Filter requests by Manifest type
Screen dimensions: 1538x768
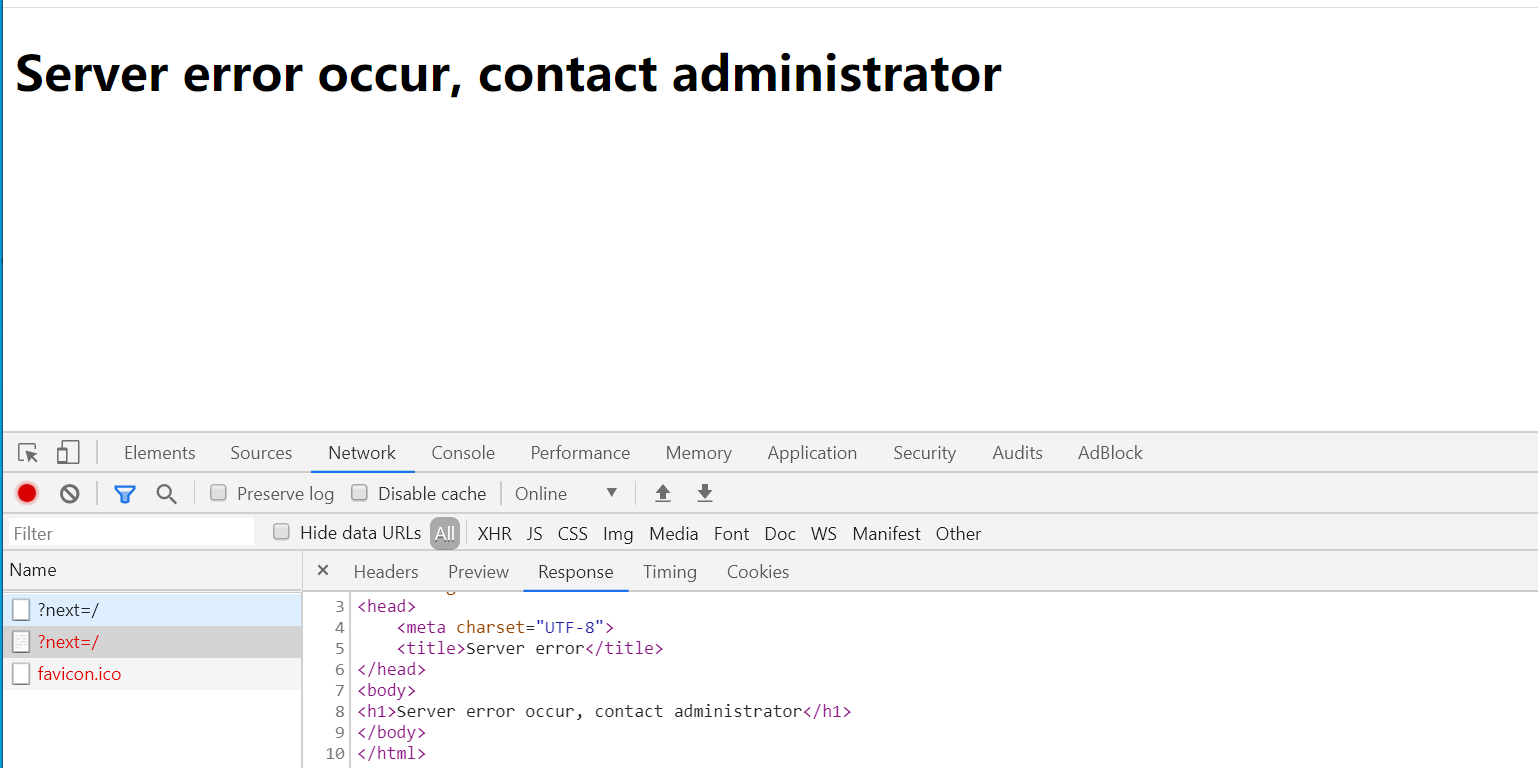tap(886, 533)
